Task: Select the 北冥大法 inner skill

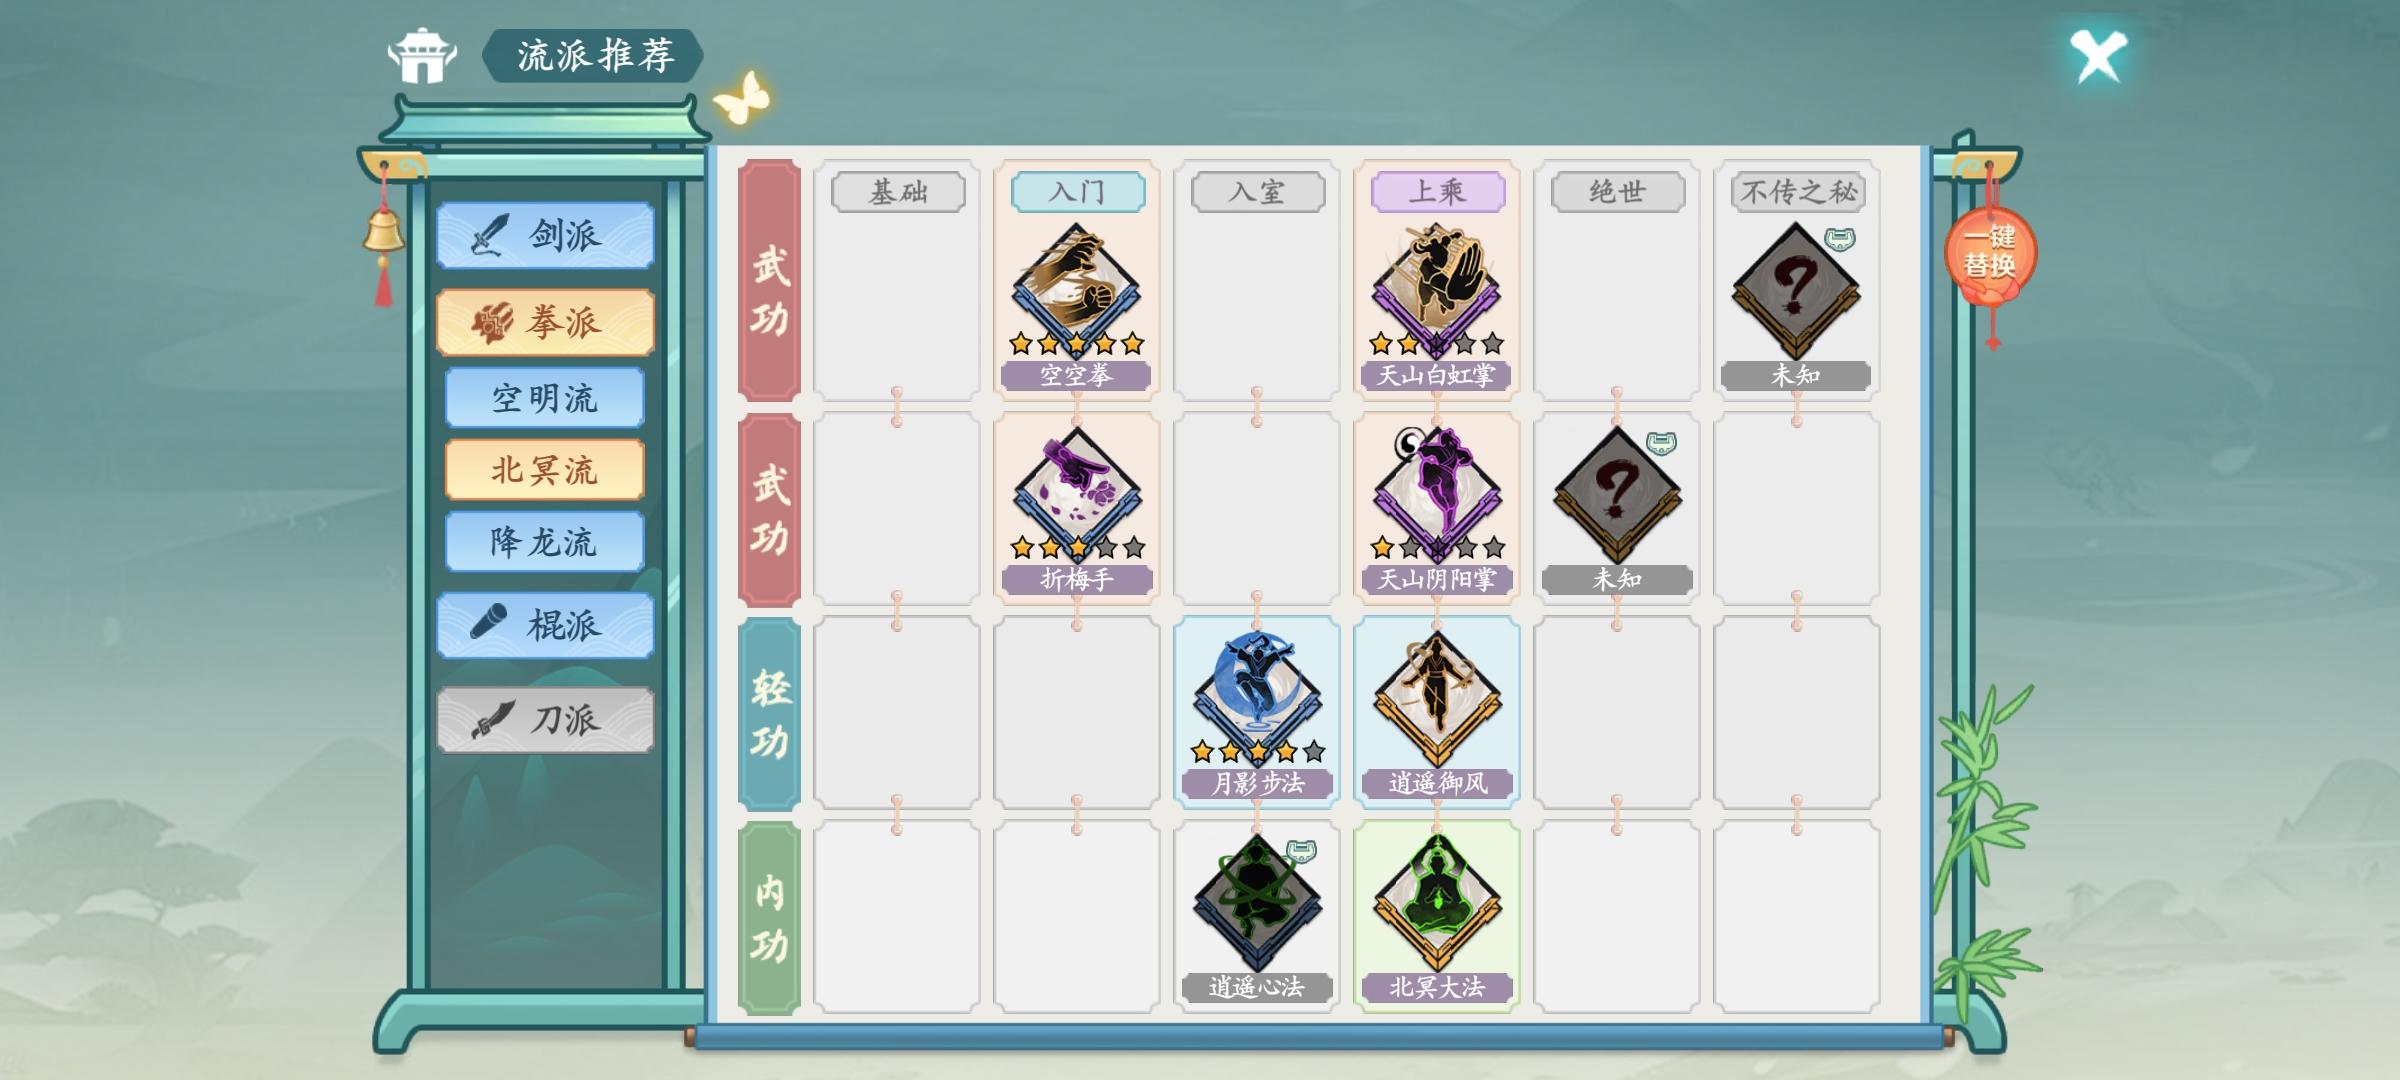Action: pyautogui.click(x=1437, y=903)
